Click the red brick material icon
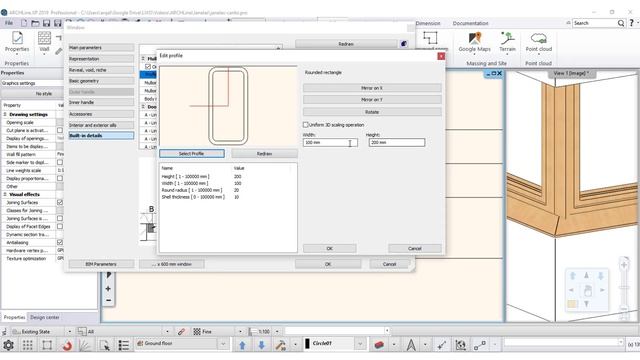 [379, 345]
